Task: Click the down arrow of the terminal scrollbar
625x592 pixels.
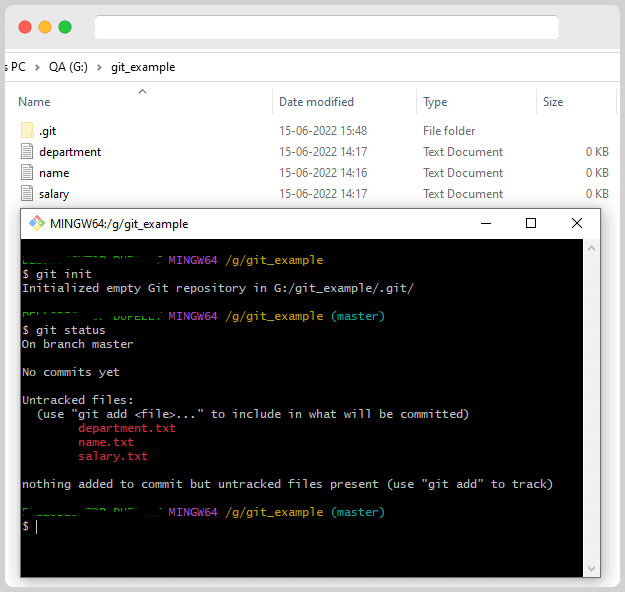Action: [591, 568]
